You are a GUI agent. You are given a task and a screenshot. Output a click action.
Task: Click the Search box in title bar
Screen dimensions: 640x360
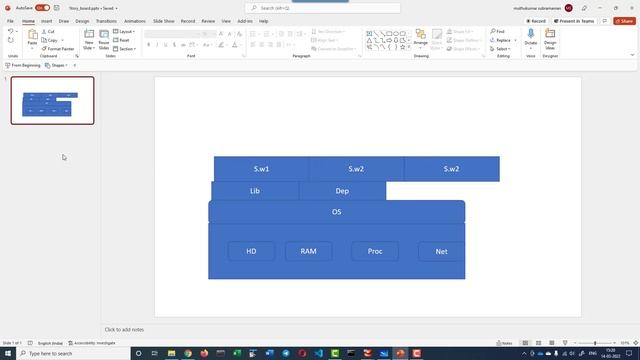[x=322, y=8]
